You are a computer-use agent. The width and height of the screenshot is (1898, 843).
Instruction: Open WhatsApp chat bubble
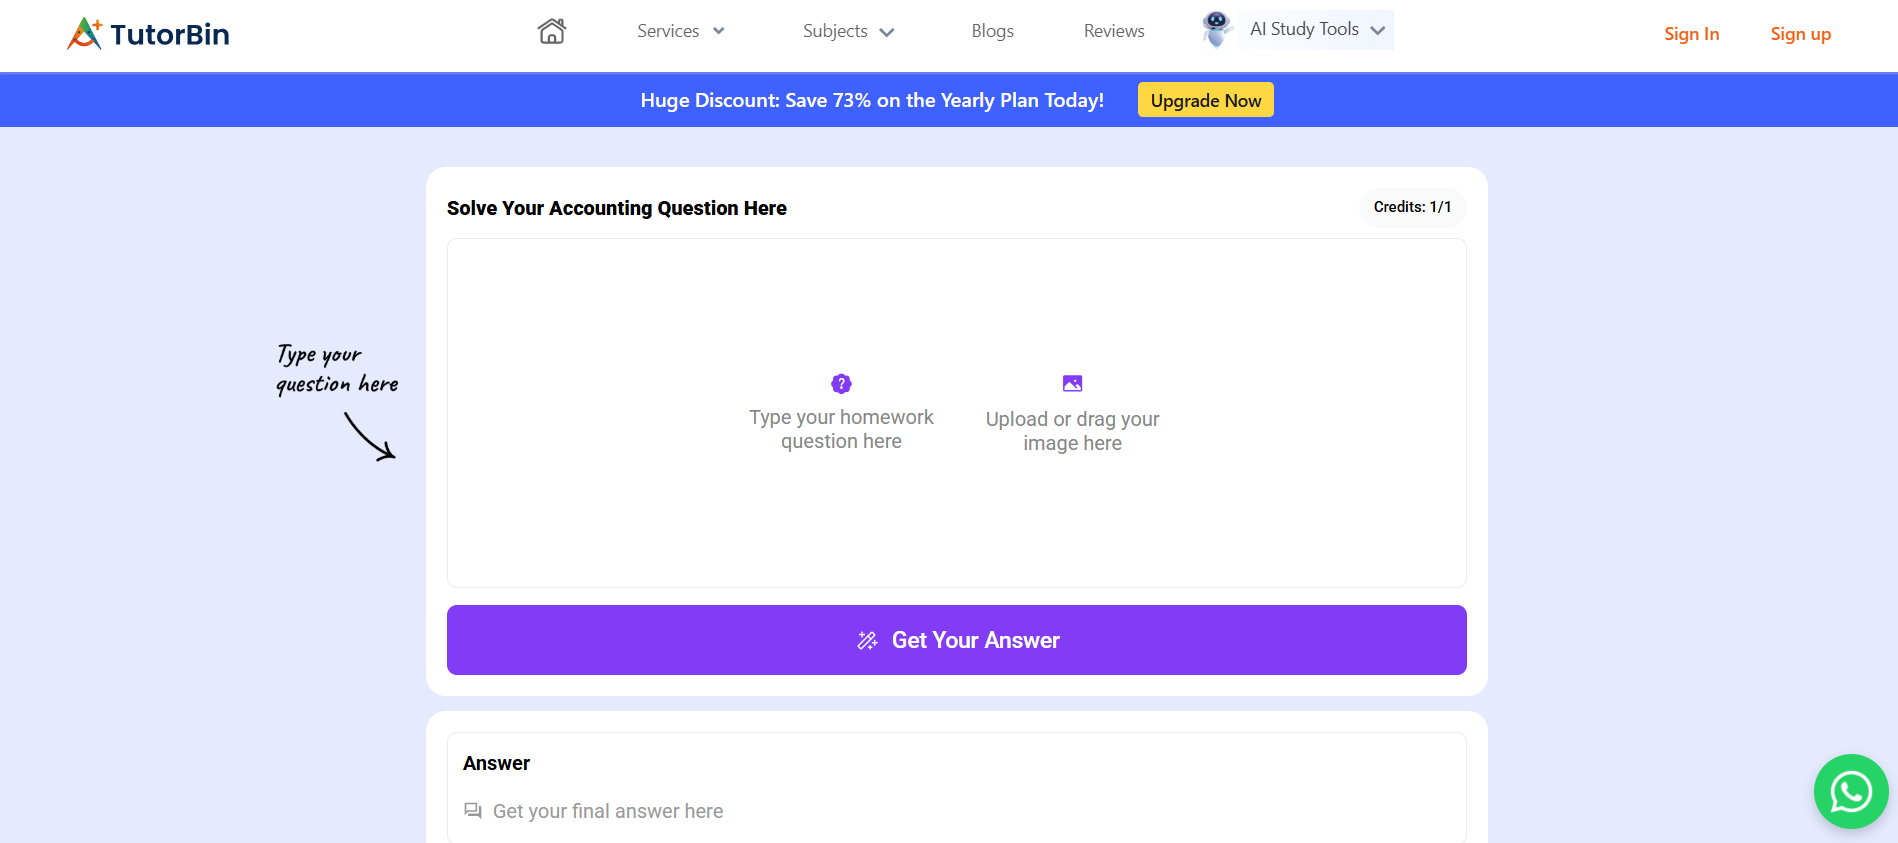[x=1851, y=791]
